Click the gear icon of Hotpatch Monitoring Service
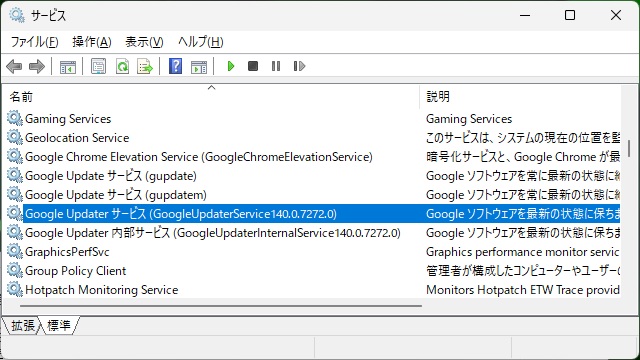Viewport: 640px width, 360px height. pos(15,289)
